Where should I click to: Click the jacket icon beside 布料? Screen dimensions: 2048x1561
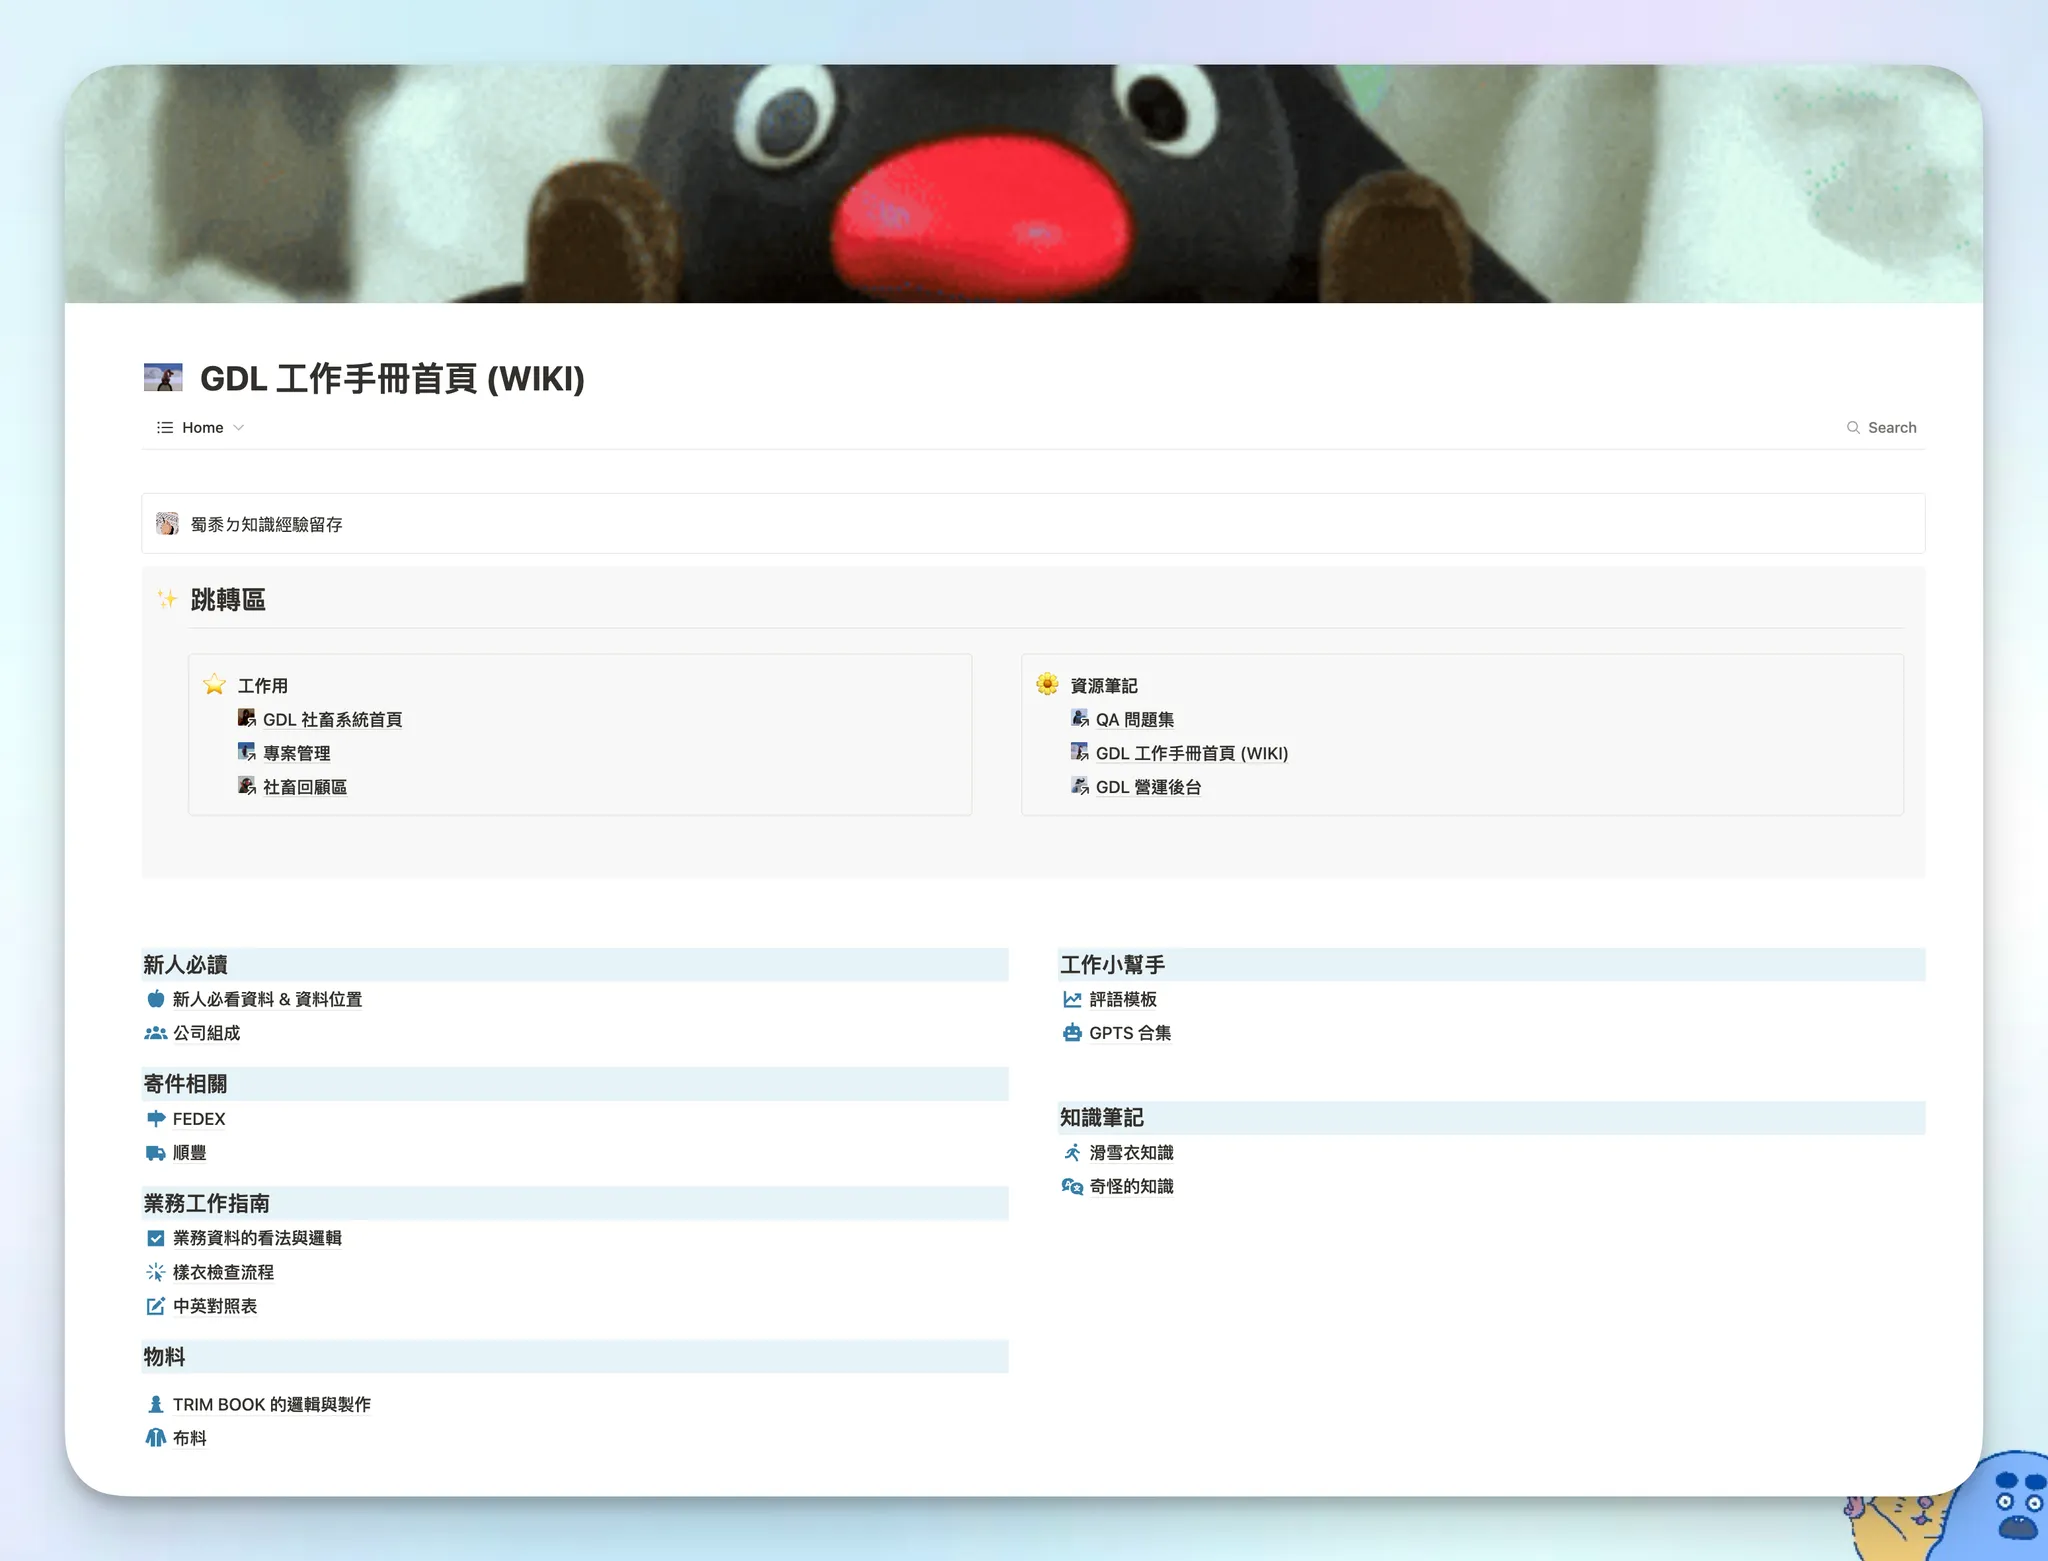(x=156, y=1438)
